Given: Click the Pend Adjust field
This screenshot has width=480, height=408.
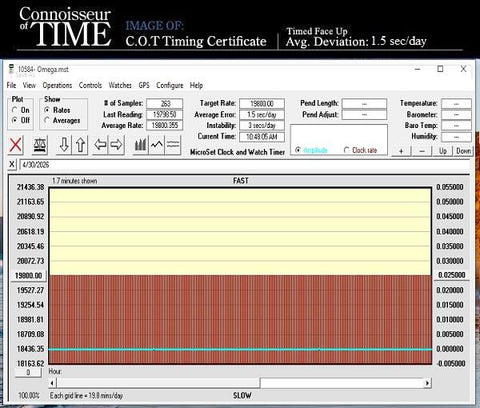Looking at the screenshot, I should pos(364,115).
